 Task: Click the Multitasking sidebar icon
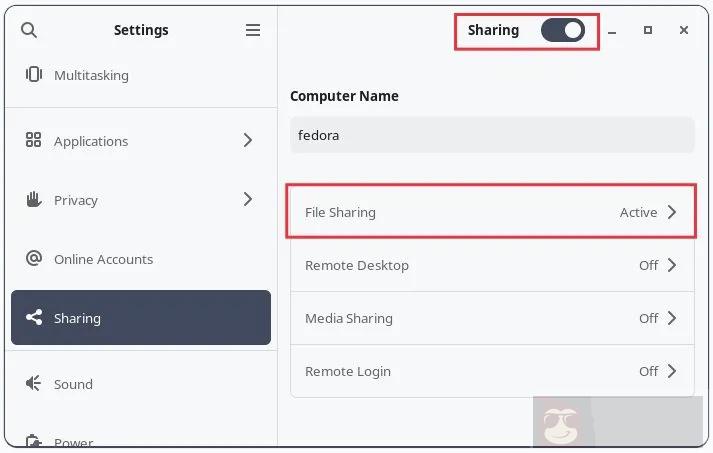pos(34,75)
